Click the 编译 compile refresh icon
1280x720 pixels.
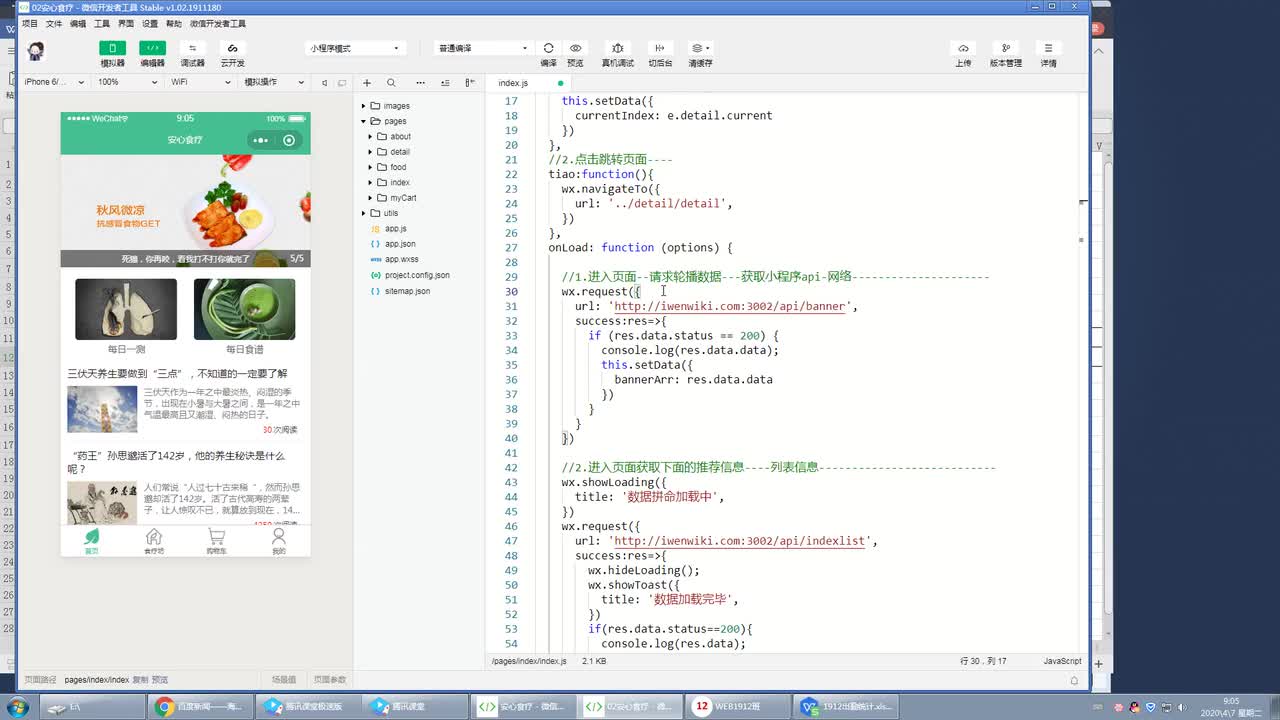pos(548,48)
